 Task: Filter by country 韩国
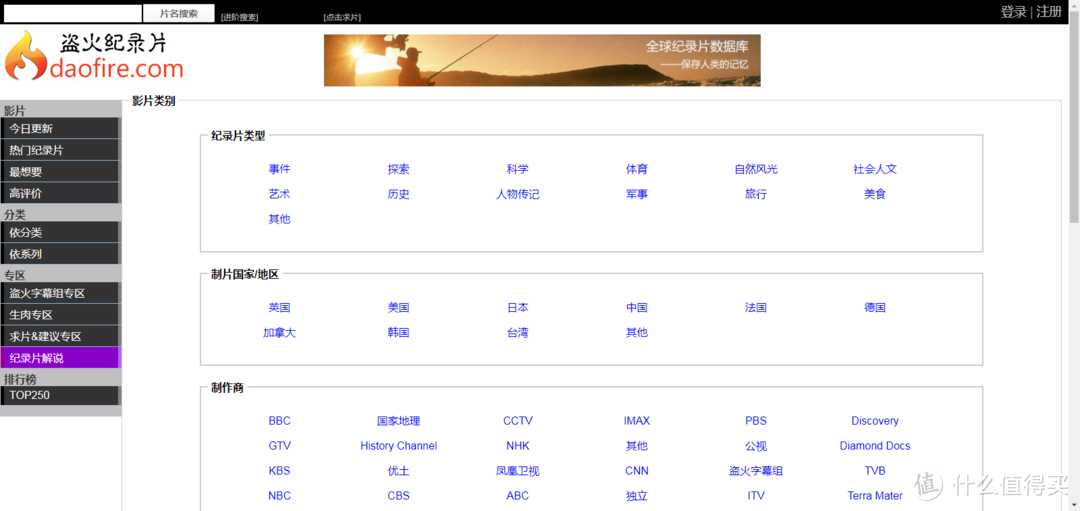[x=399, y=333]
